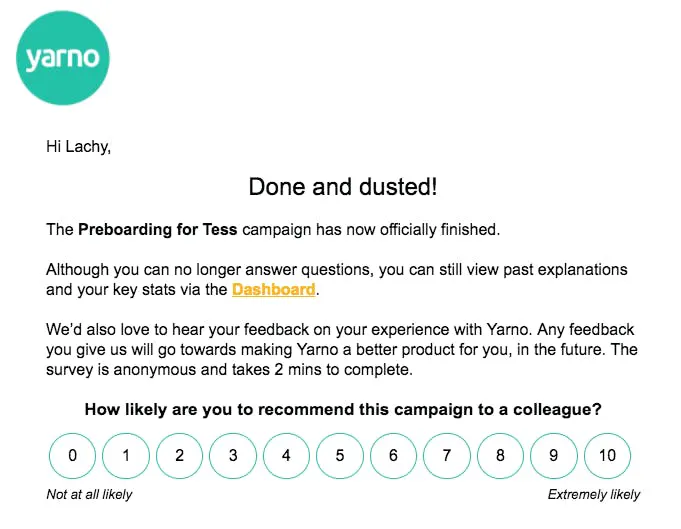Click the 'Not at all likely' label
This screenshot has height=529, width=681.
(89, 494)
